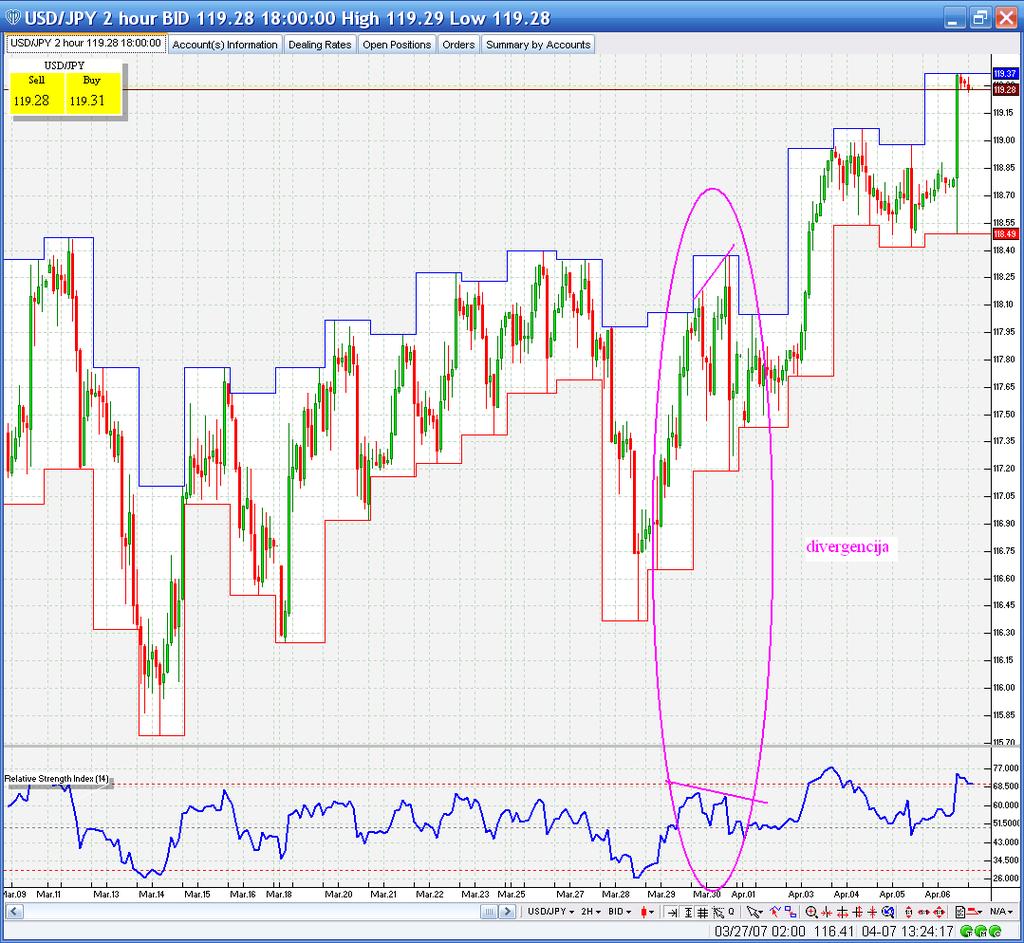Click the 119.28 current price marker
This screenshot has width=1024, height=943.
[1005, 89]
